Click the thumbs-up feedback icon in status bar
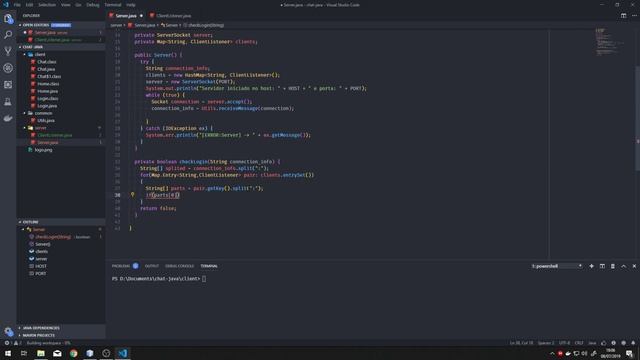The width and height of the screenshot is (640, 360). click(604, 343)
